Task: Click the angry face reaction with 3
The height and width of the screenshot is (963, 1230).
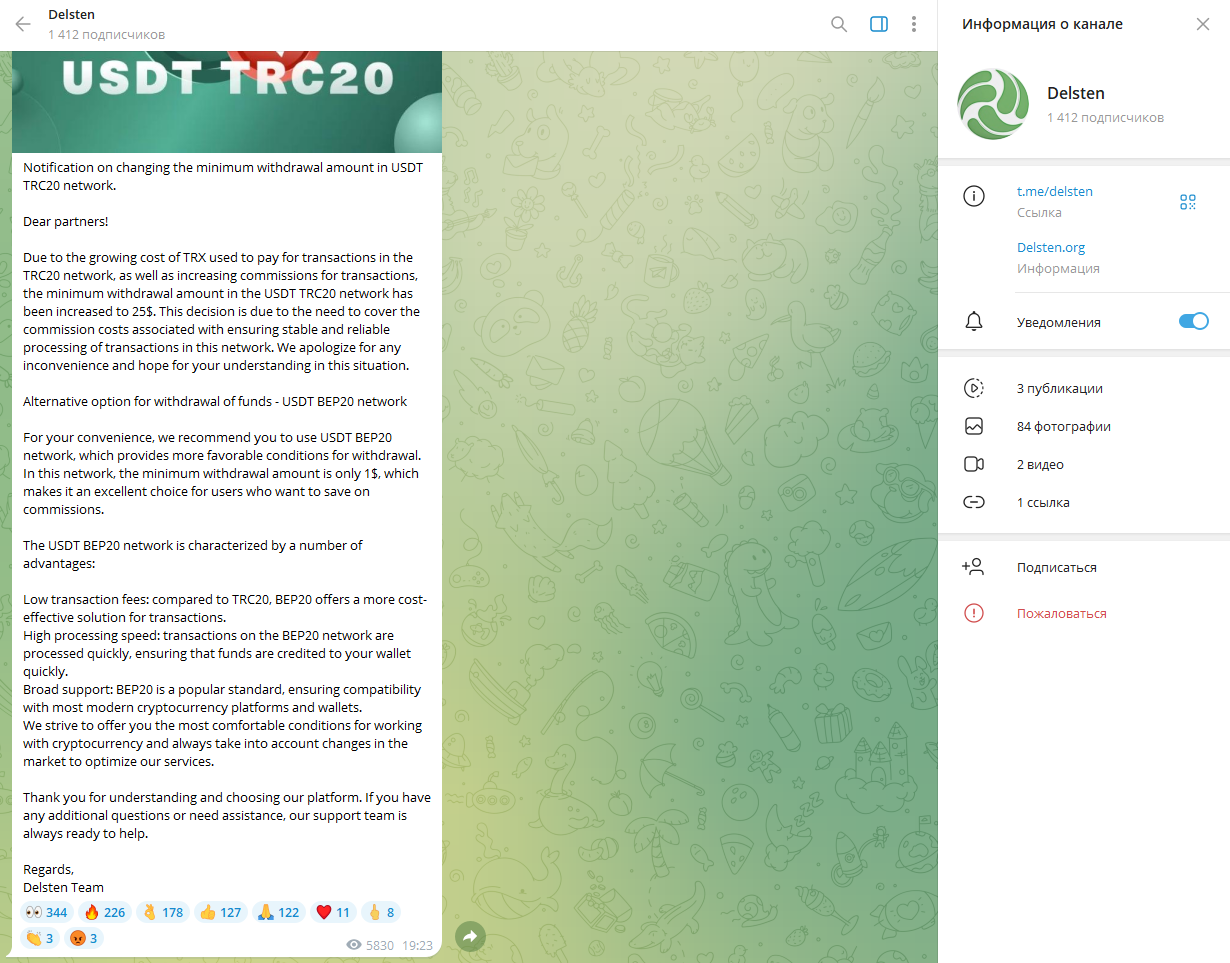Action: tap(84, 938)
